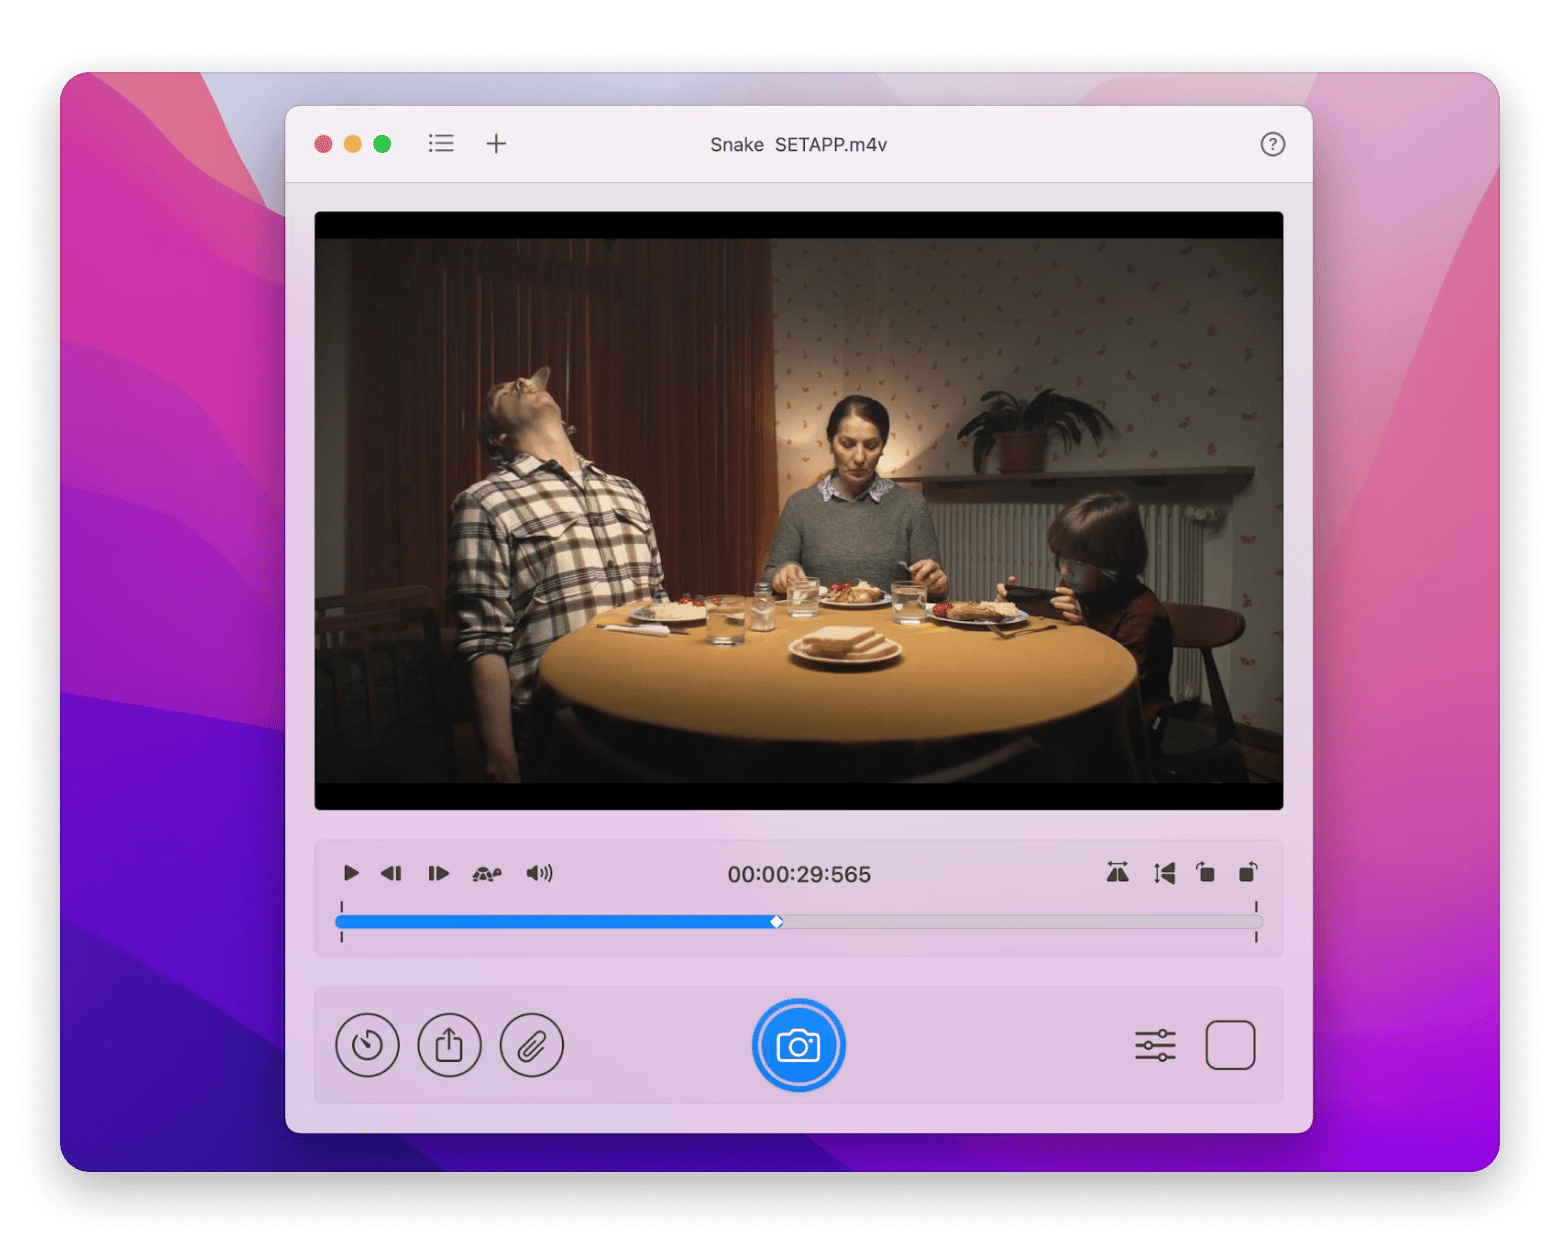Image resolution: width=1560 pixels, height=1252 pixels.
Task: Flip the video horizontally
Action: pyautogui.click(x=1117, y=873)
